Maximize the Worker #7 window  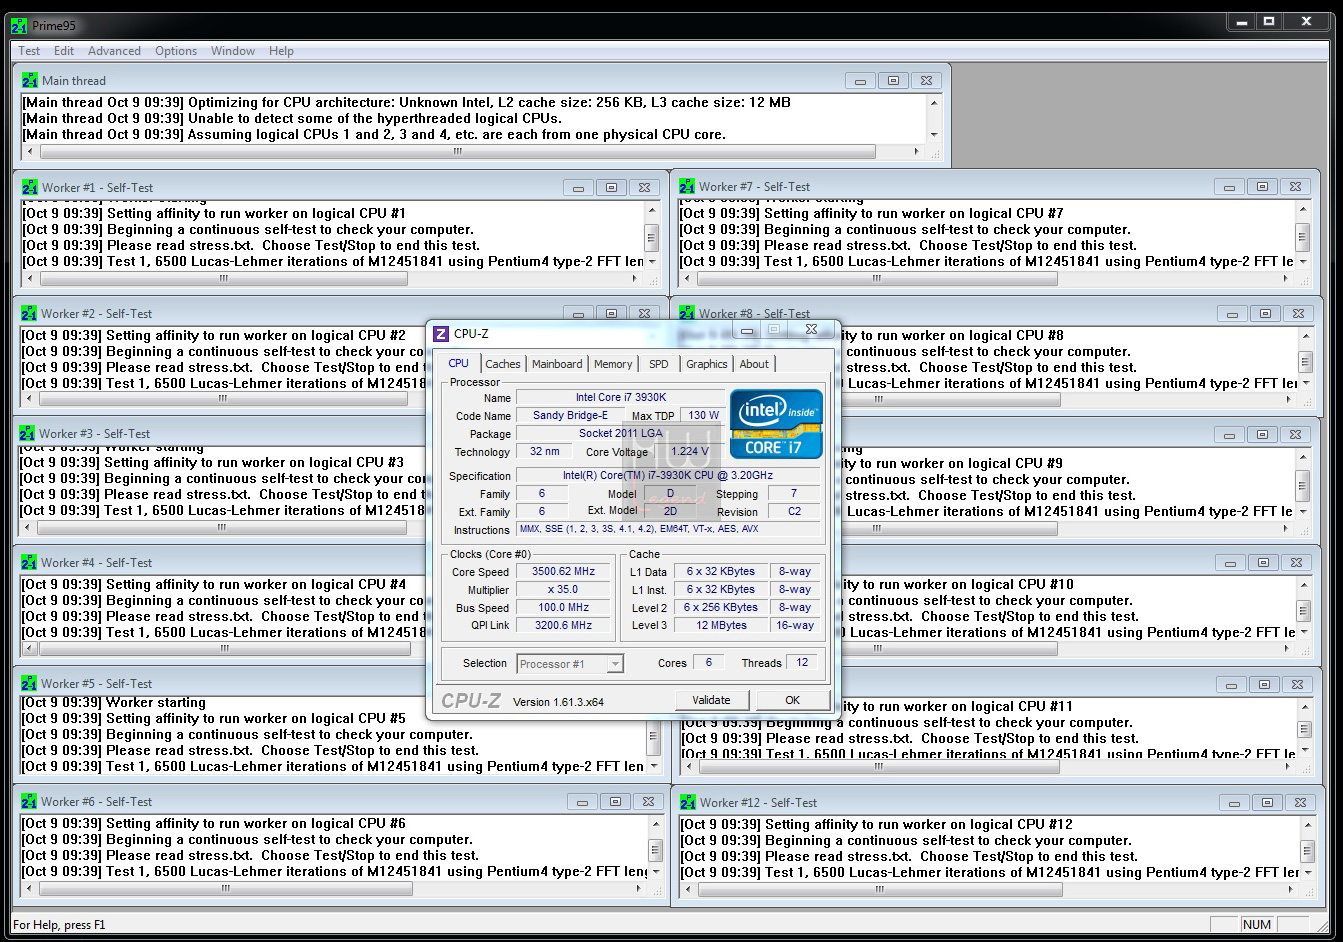pyautogui.click(x=1262, y=186)
